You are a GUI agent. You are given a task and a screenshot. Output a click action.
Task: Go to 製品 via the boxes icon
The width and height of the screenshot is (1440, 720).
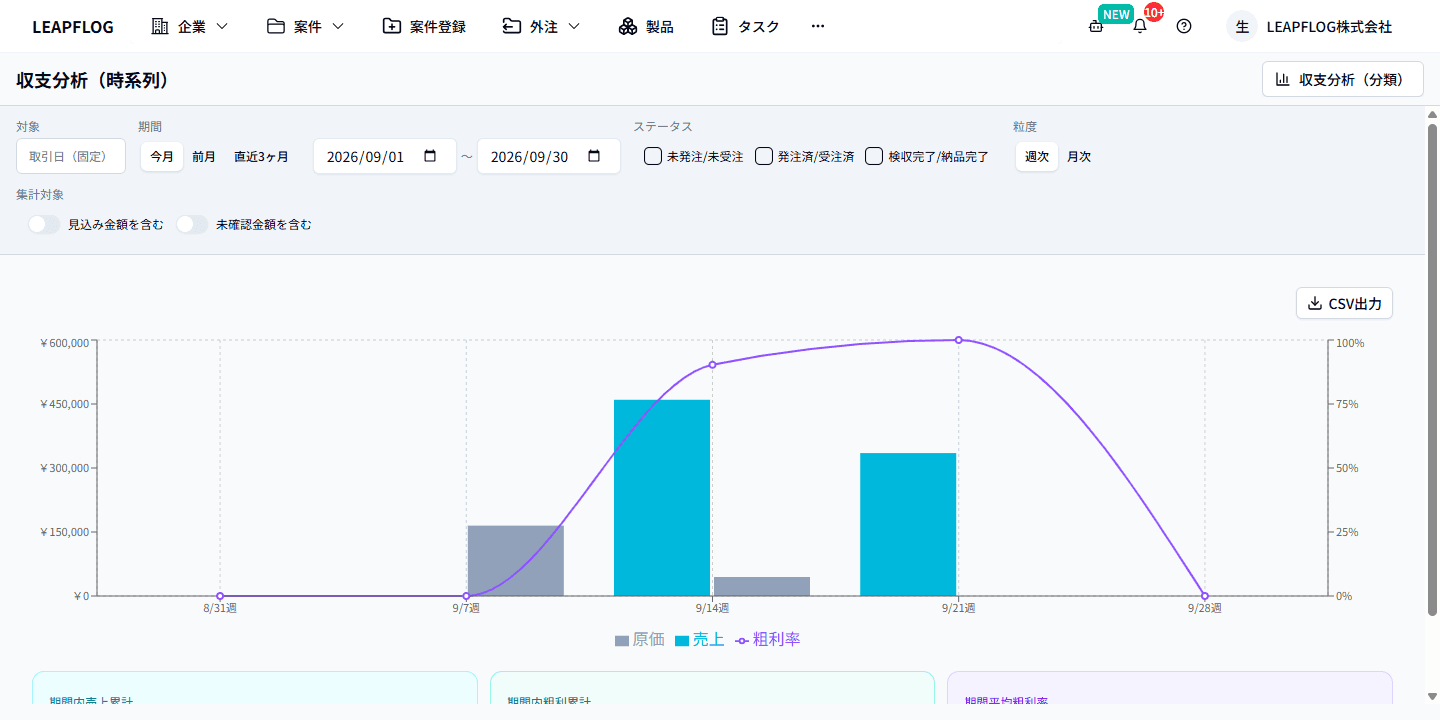627,27
